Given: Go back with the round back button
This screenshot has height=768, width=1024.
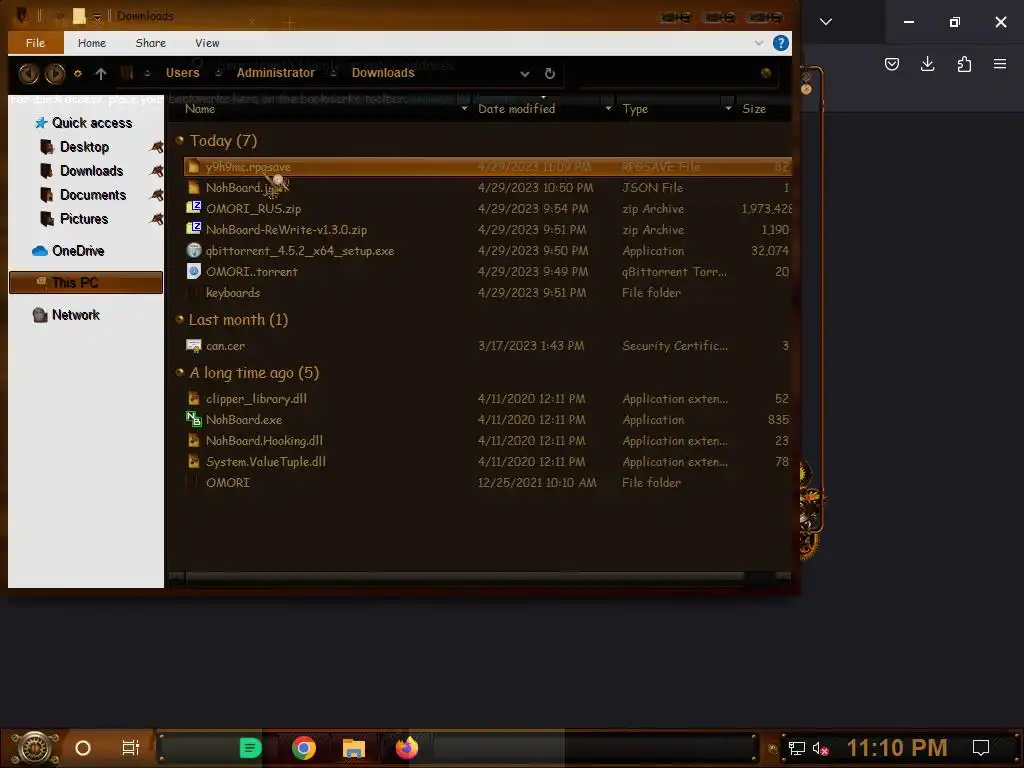Looking at the screenshot, I should click(28, 73).
